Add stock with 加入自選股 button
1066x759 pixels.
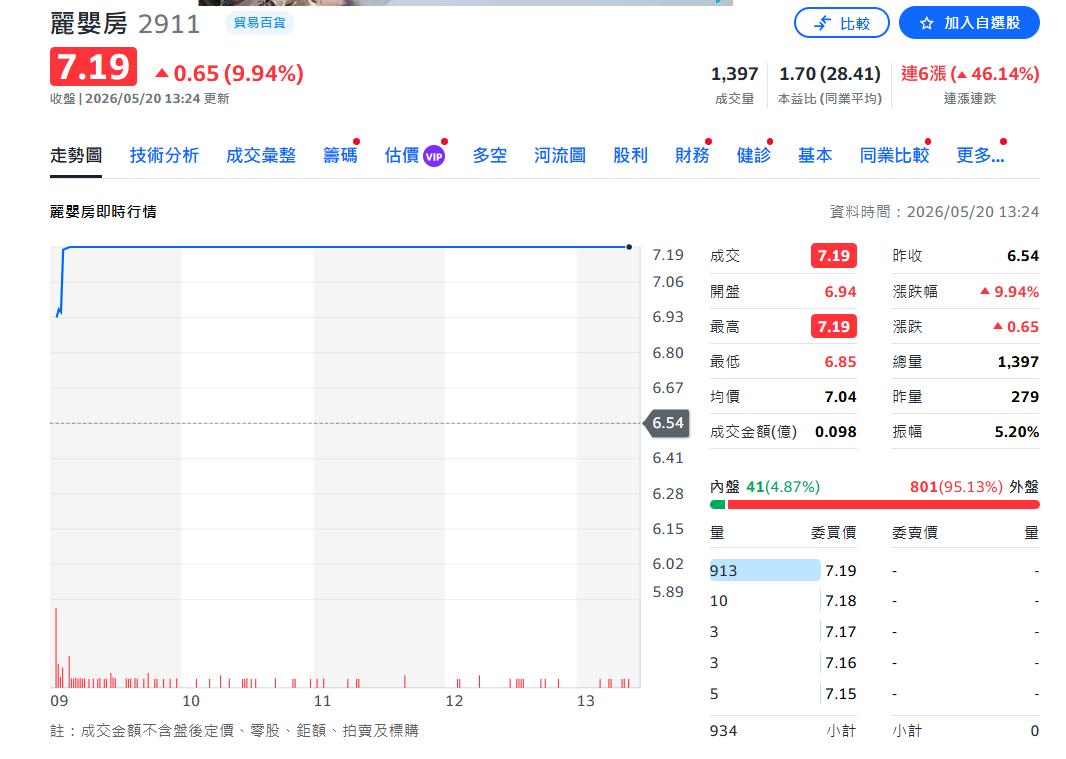(x=969, y=23)
